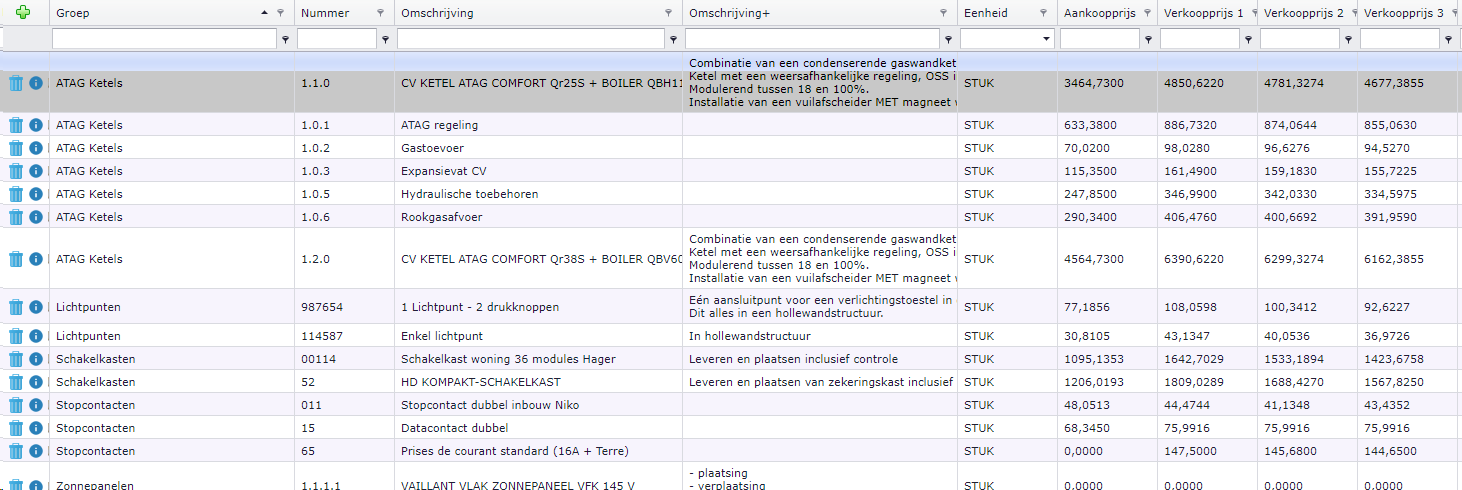
Task: Delete the row numbered 1.2.0
Action: click(16, 259)
